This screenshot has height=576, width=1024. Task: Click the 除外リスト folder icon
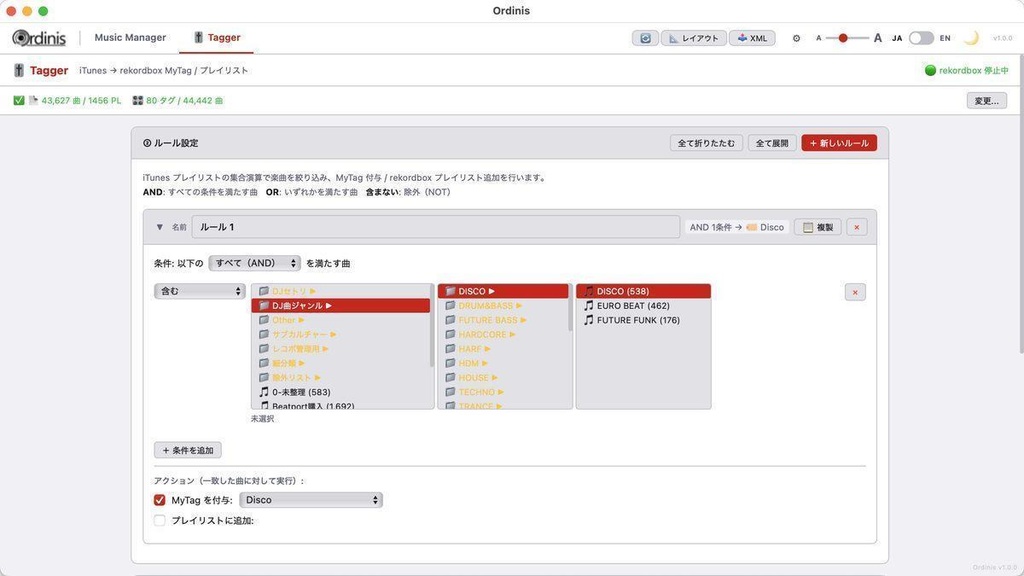(x=264, y=377)
